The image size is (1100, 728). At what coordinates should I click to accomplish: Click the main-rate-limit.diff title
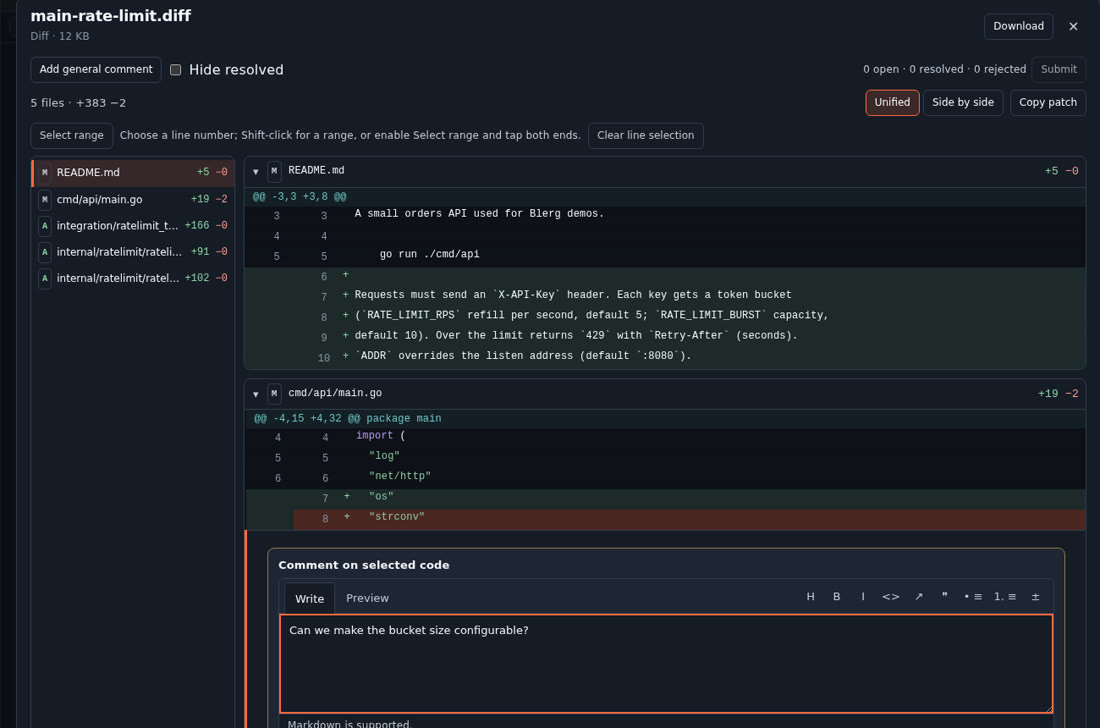point(111,16)
